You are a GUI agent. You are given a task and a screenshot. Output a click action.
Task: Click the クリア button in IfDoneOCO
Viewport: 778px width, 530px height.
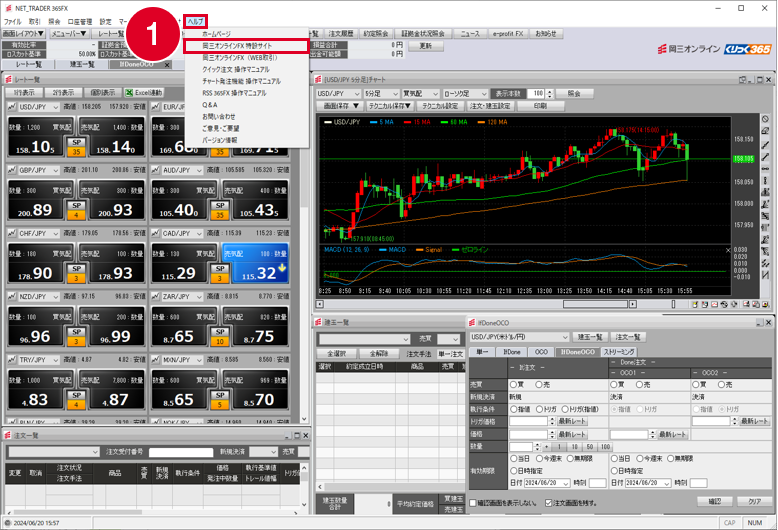pyautogui.click(x=754, y=502)
